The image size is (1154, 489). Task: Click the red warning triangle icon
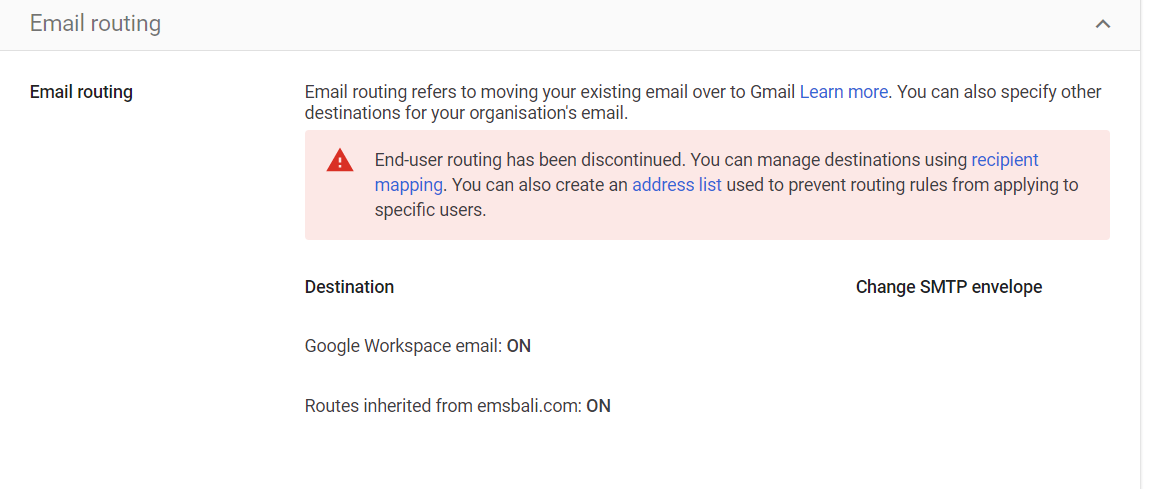tap(340, 160)
